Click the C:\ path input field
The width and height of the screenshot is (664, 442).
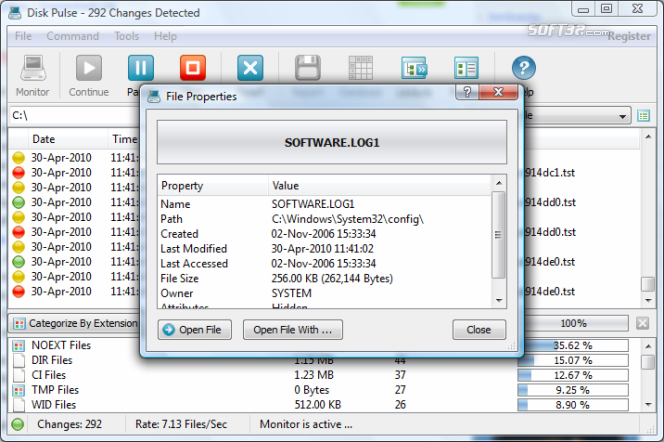click(74, 116)
